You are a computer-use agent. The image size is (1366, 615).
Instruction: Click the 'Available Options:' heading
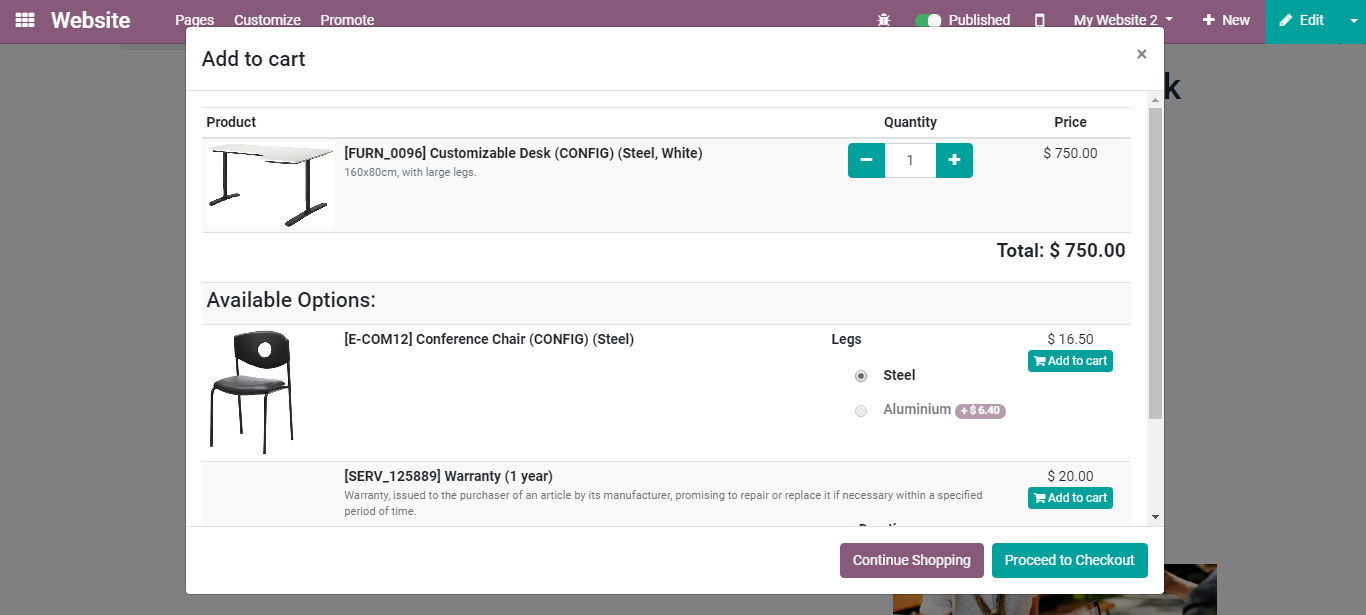[x=291, y=300]
